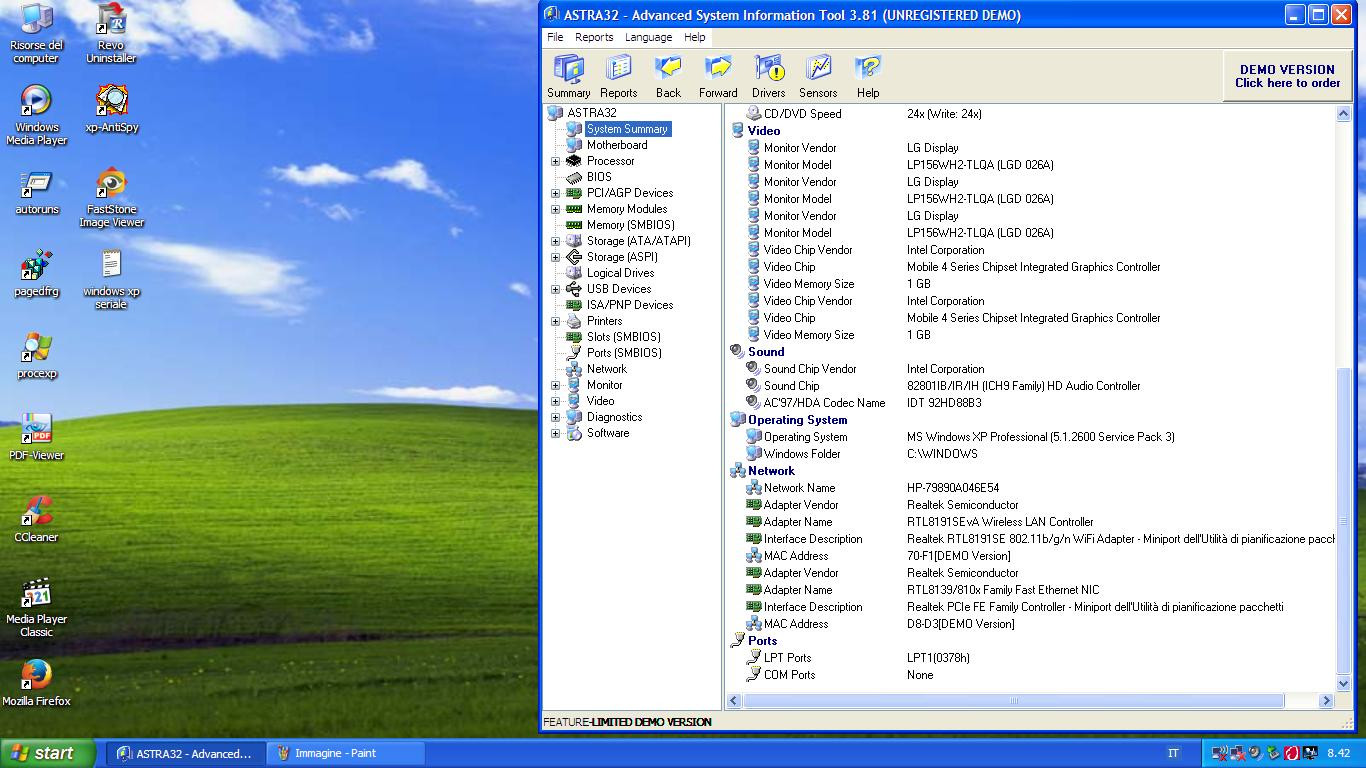Click the Demo Version order button

pos(1287,76)
